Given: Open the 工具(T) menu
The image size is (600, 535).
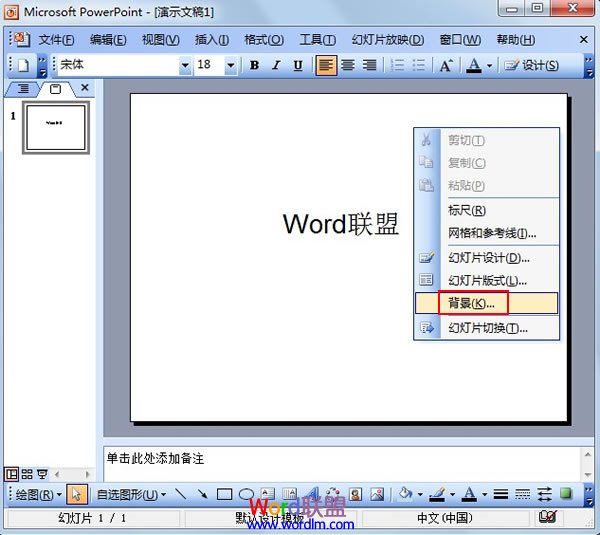Looking at the screenshot, I should coord(318,40).
